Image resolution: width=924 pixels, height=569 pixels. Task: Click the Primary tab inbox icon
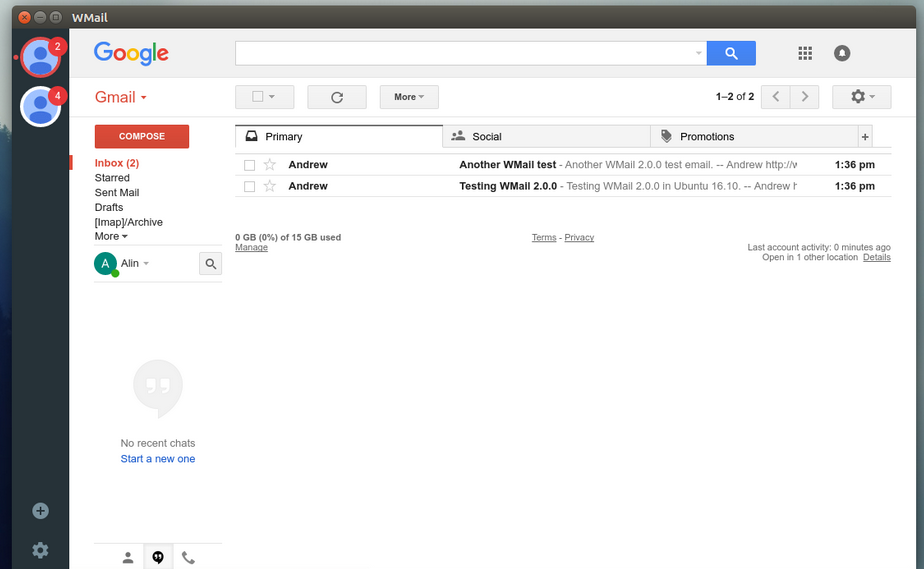pyautogui.click(x=252, y=136)
